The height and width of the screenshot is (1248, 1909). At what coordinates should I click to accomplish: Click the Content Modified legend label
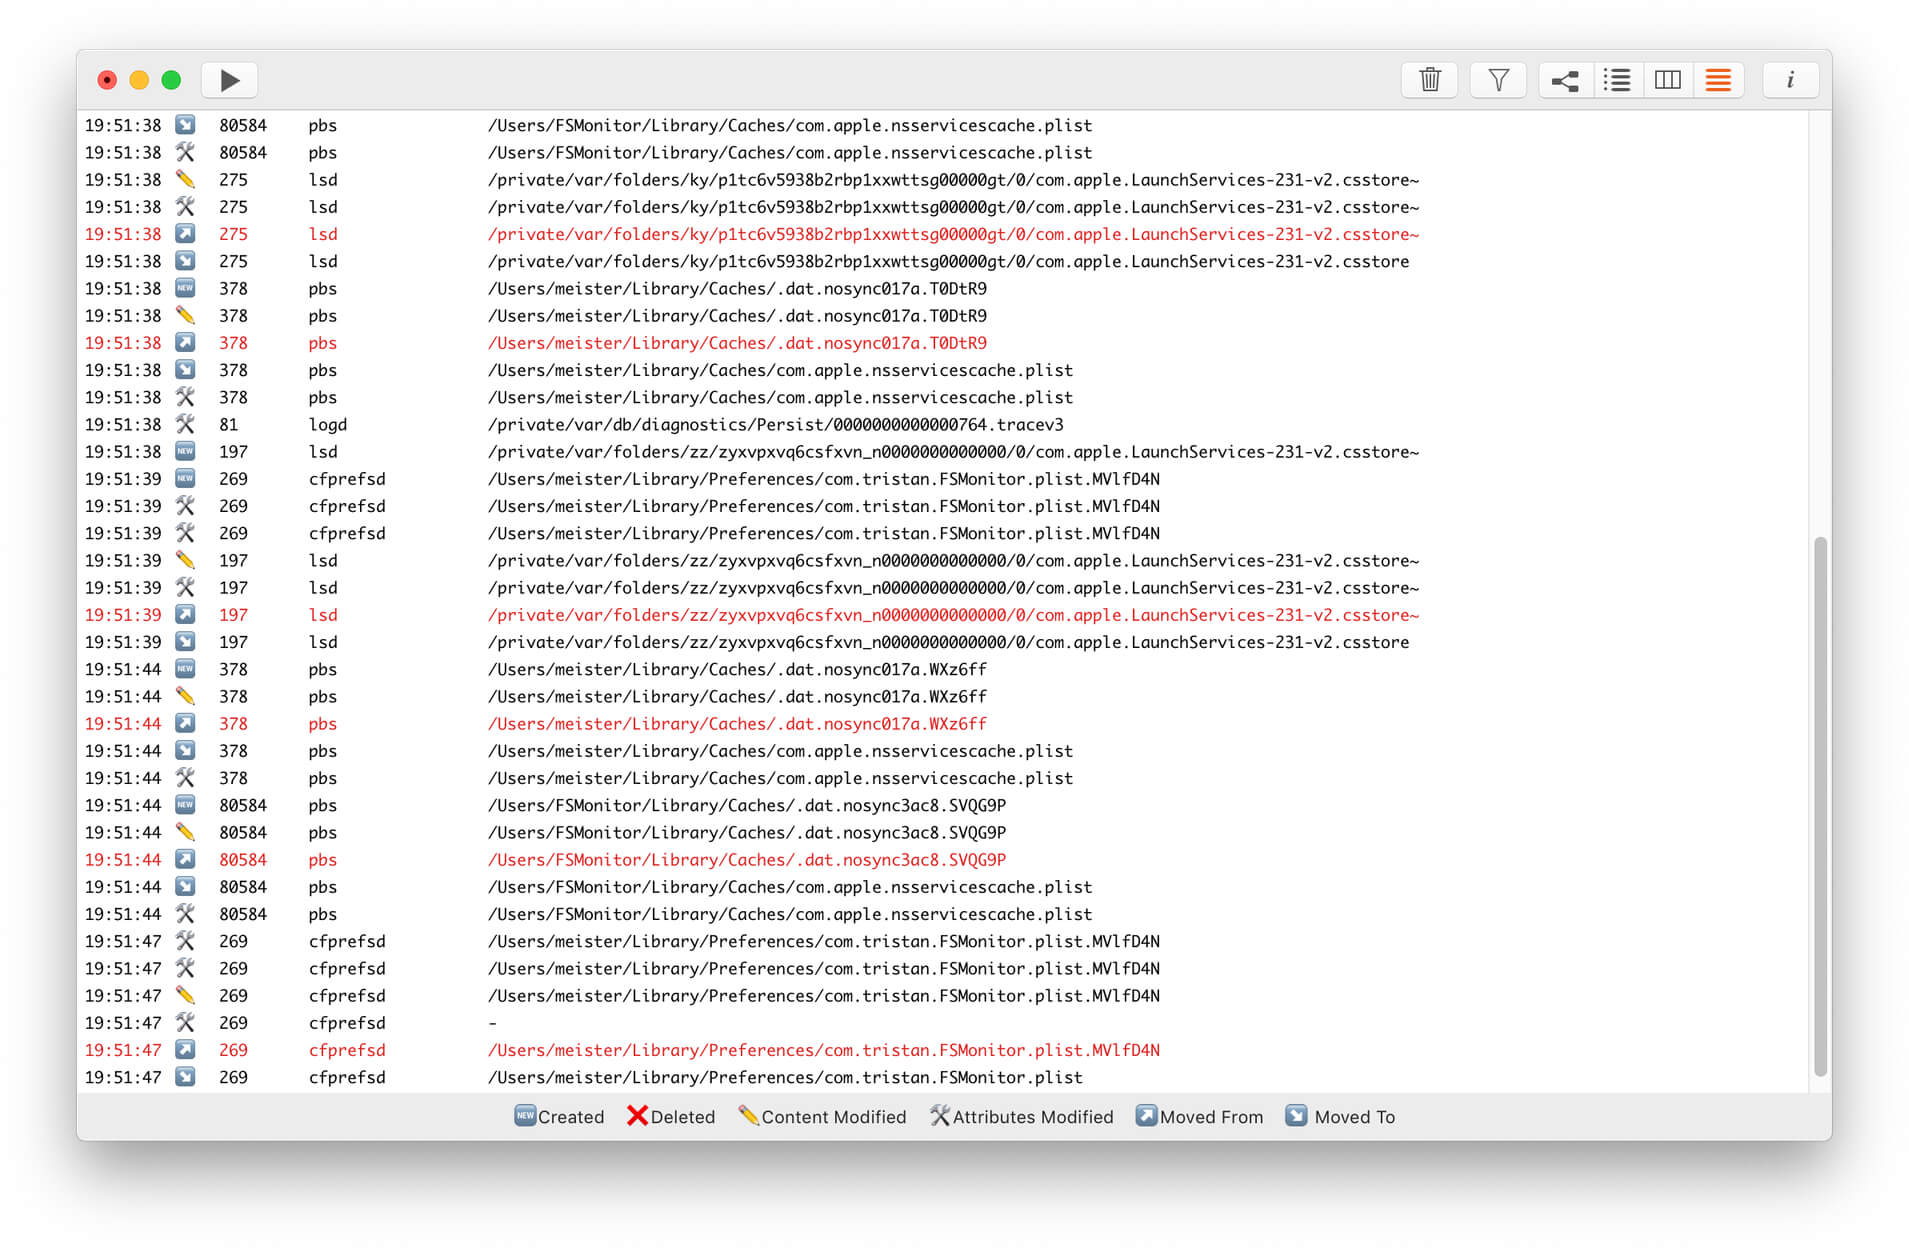[x=833, y=1117]
